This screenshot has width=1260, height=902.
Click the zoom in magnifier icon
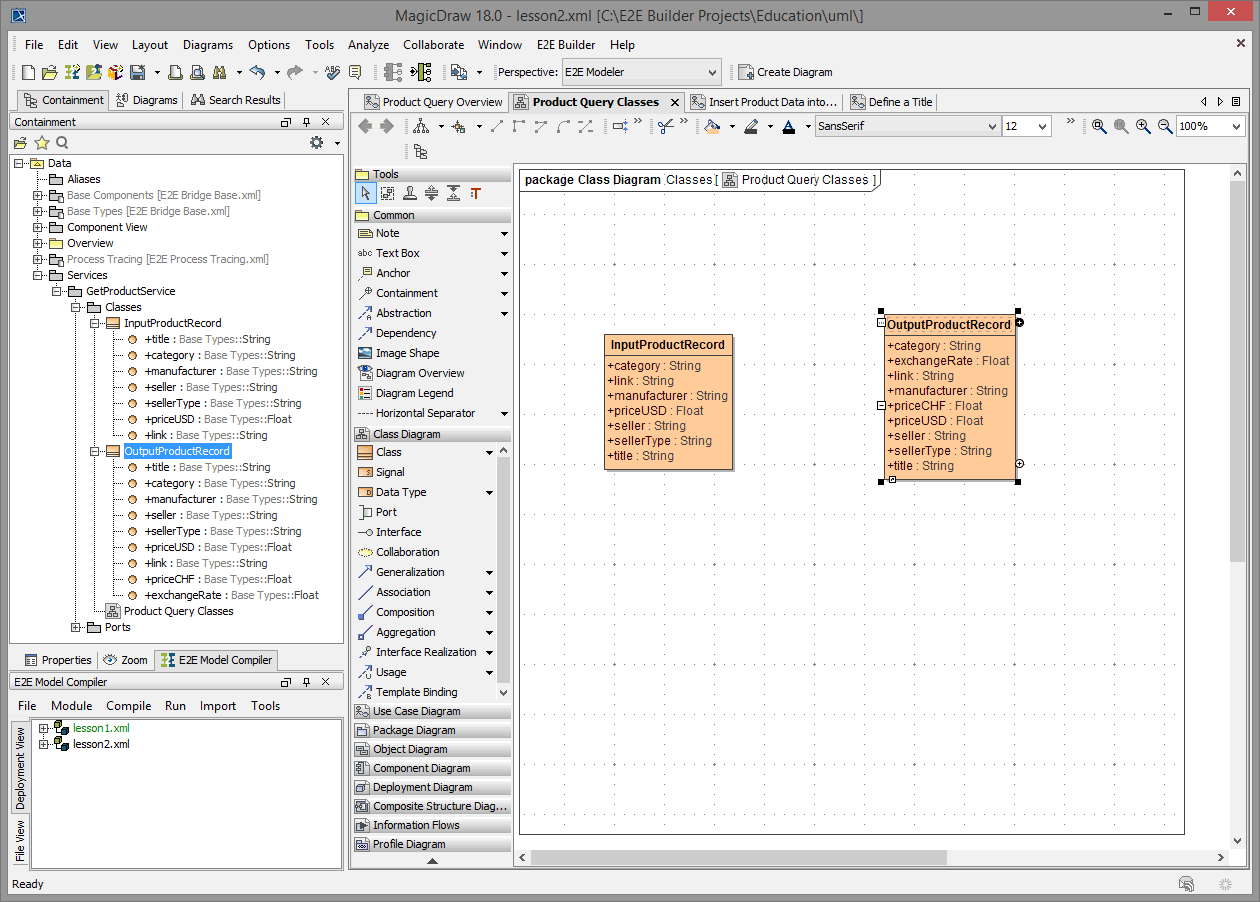pos(1143,126)
